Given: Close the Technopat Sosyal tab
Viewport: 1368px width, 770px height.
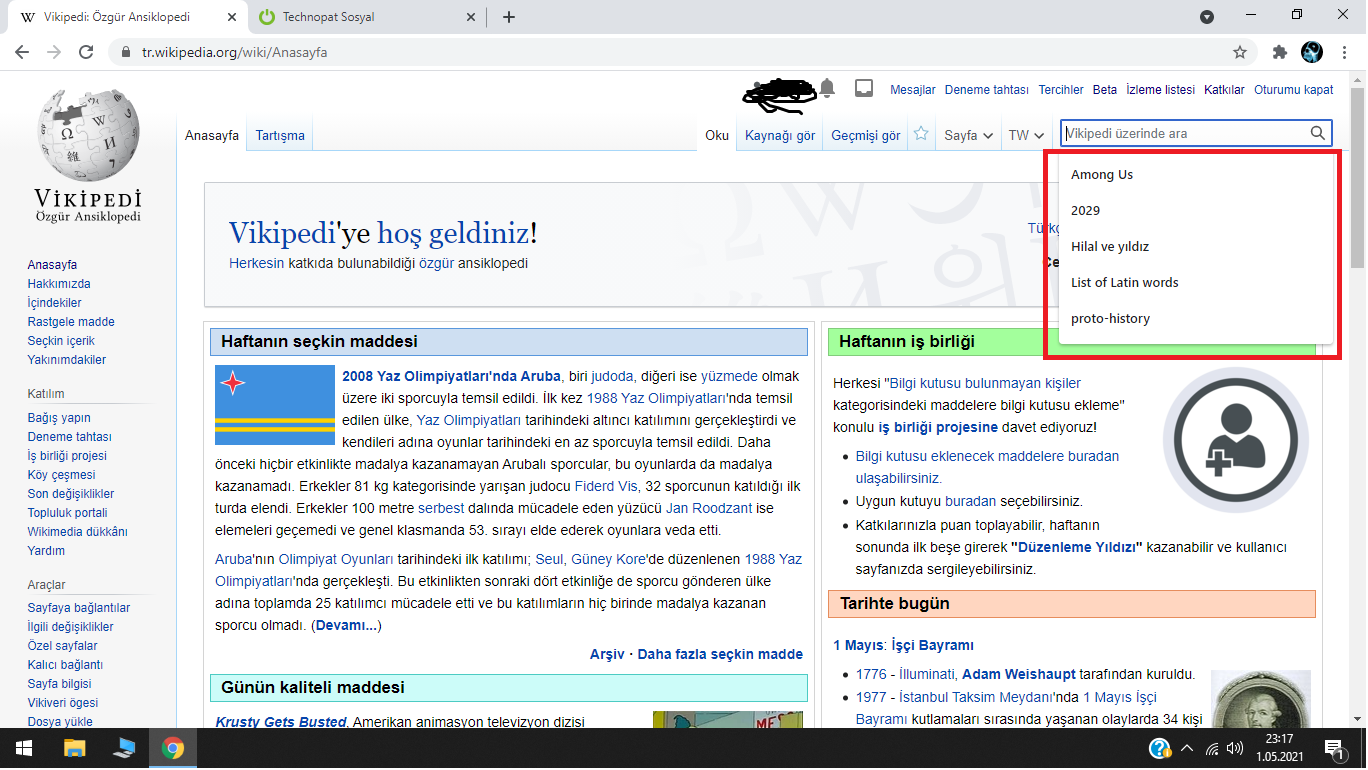Looking at the screenshot, I should point(471,17).
